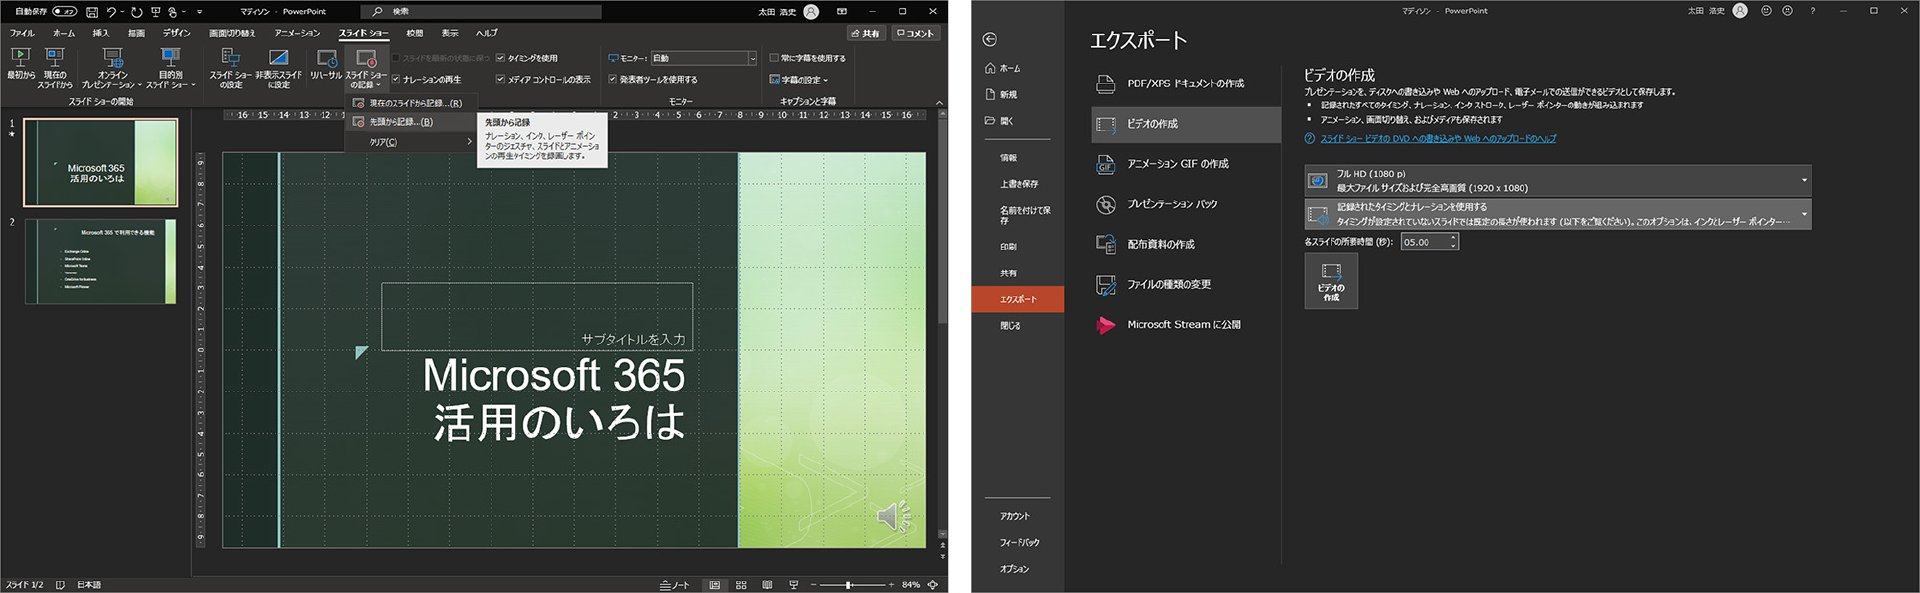Click the redo icon
Screen dimensions: 1920x593
(136, 12)
